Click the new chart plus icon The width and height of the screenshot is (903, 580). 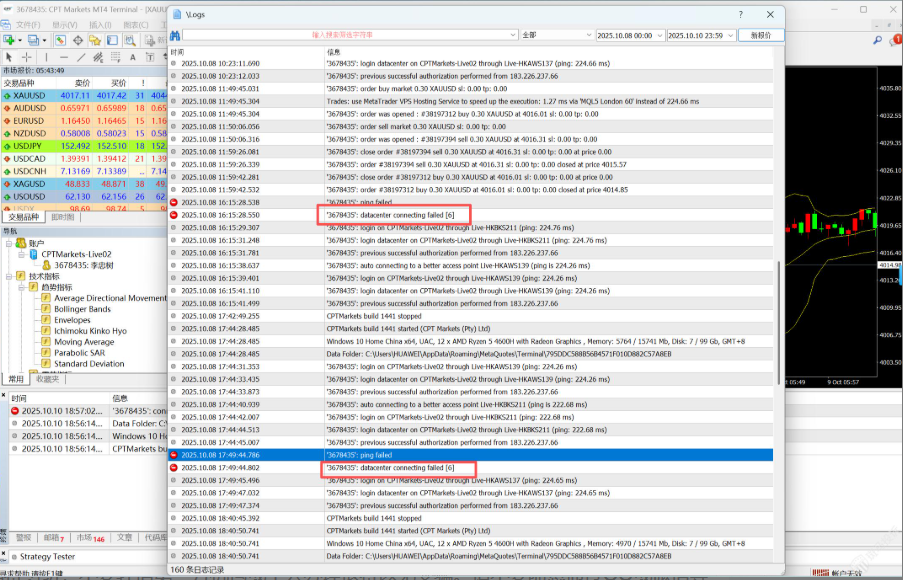point(9,40)
